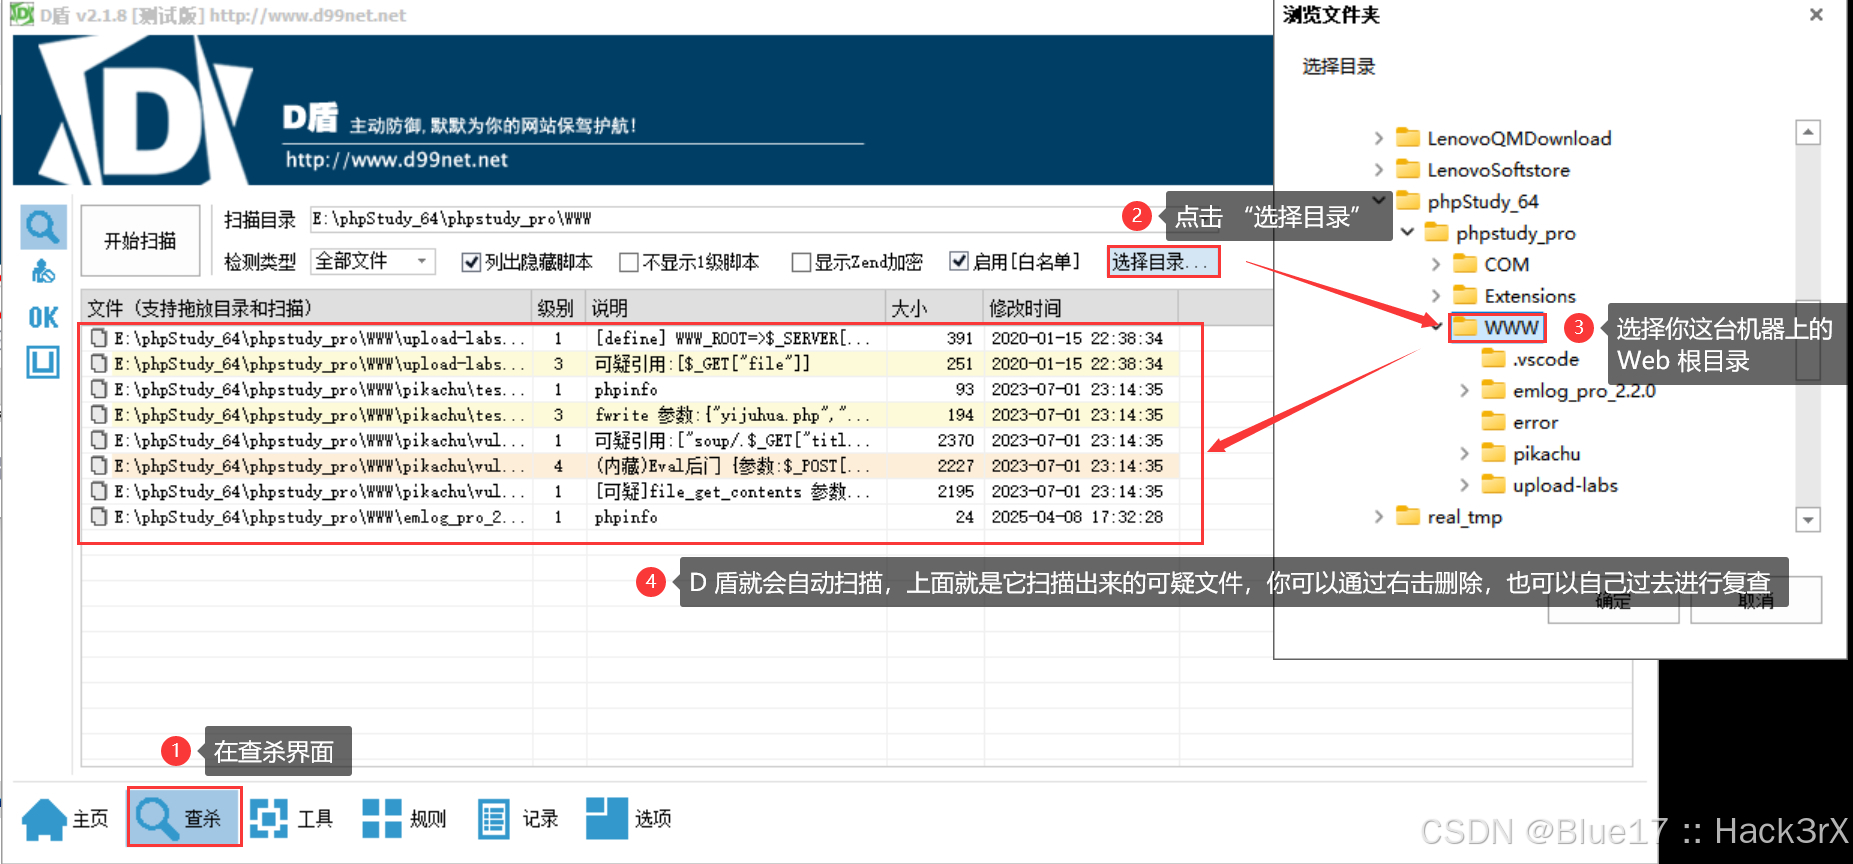The height and width of the screenshot is (864, 1853).
Task: Click folder tree scrollbar up arrow
Action: coord(1808,132)
